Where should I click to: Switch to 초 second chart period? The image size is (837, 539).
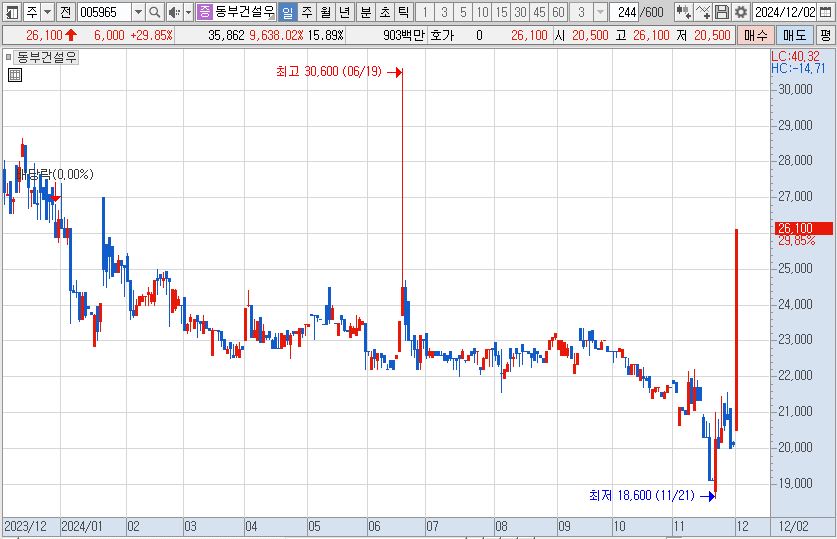click(x=385, y=12)
